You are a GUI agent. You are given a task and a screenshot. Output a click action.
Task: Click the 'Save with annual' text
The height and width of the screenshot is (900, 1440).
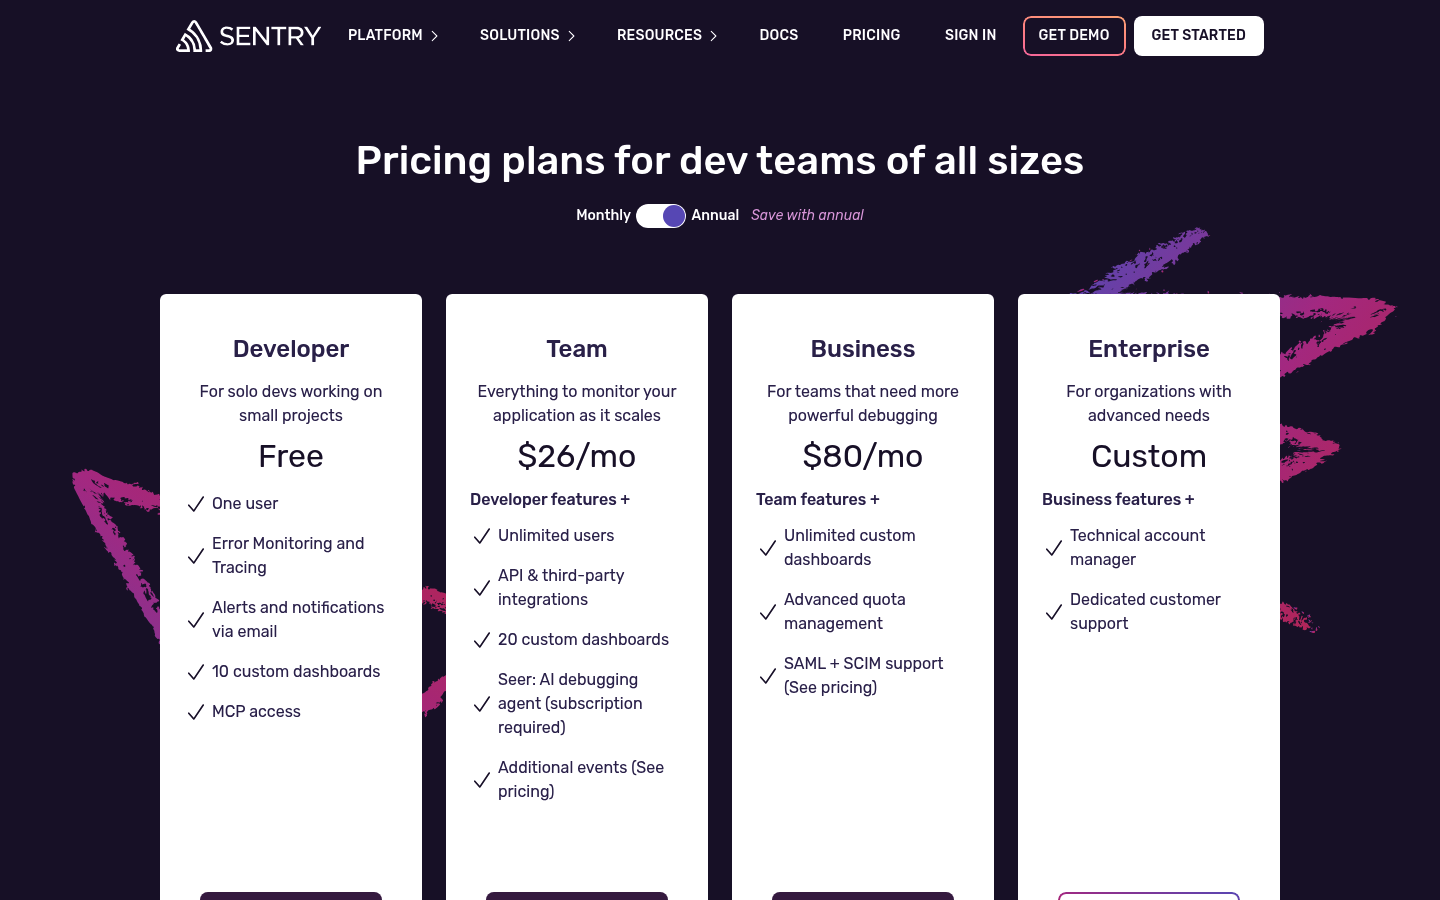click(x=807, y=215)
